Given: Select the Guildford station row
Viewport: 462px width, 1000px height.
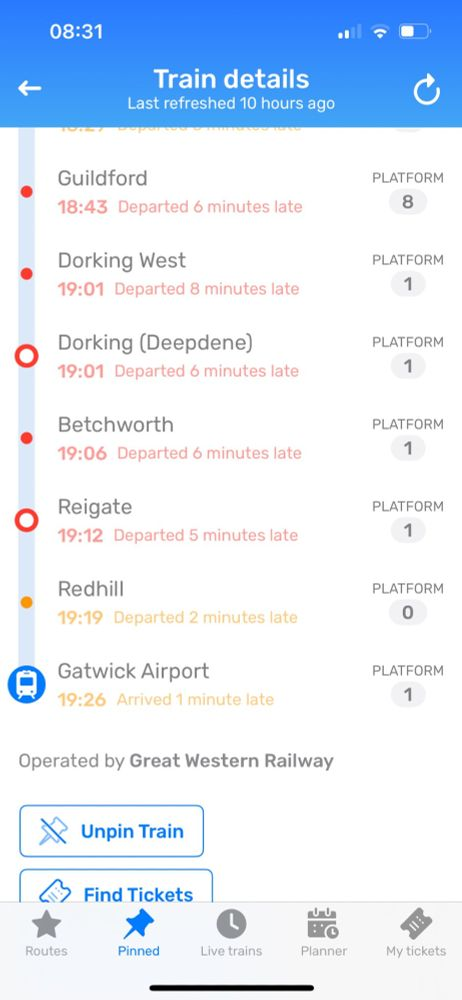Looking at the screenshot, I should click(x=231, y=191).
